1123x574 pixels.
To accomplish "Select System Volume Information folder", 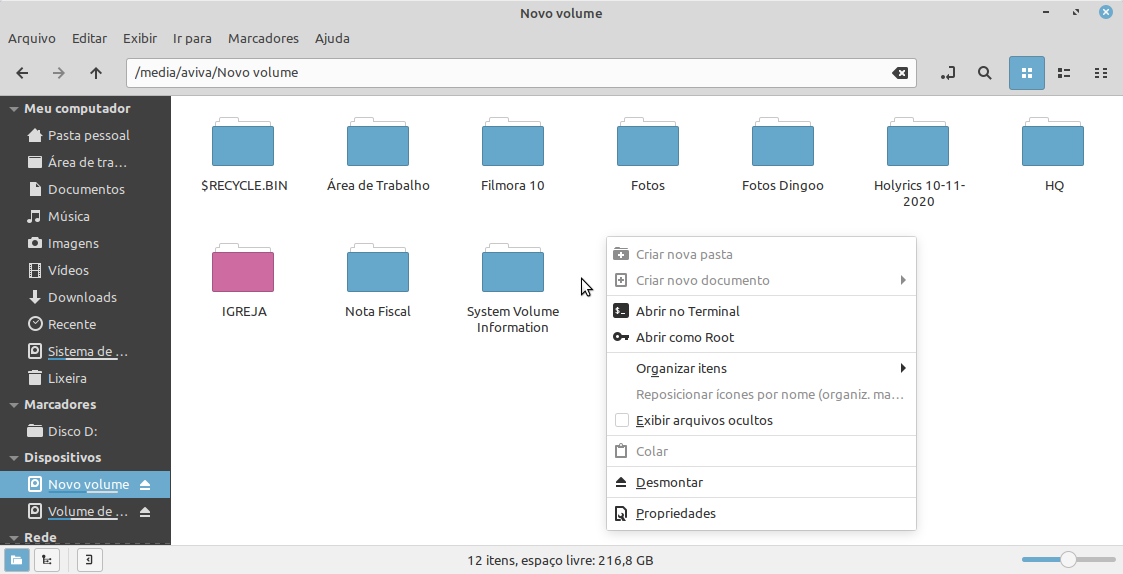I will pyautogui.click(x=513, y=289).
